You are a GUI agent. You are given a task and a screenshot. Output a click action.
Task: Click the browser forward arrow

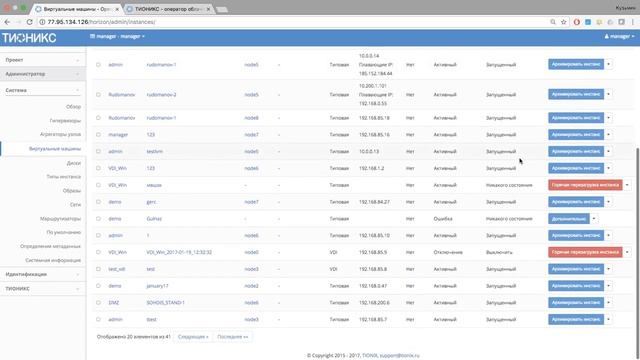18,22
